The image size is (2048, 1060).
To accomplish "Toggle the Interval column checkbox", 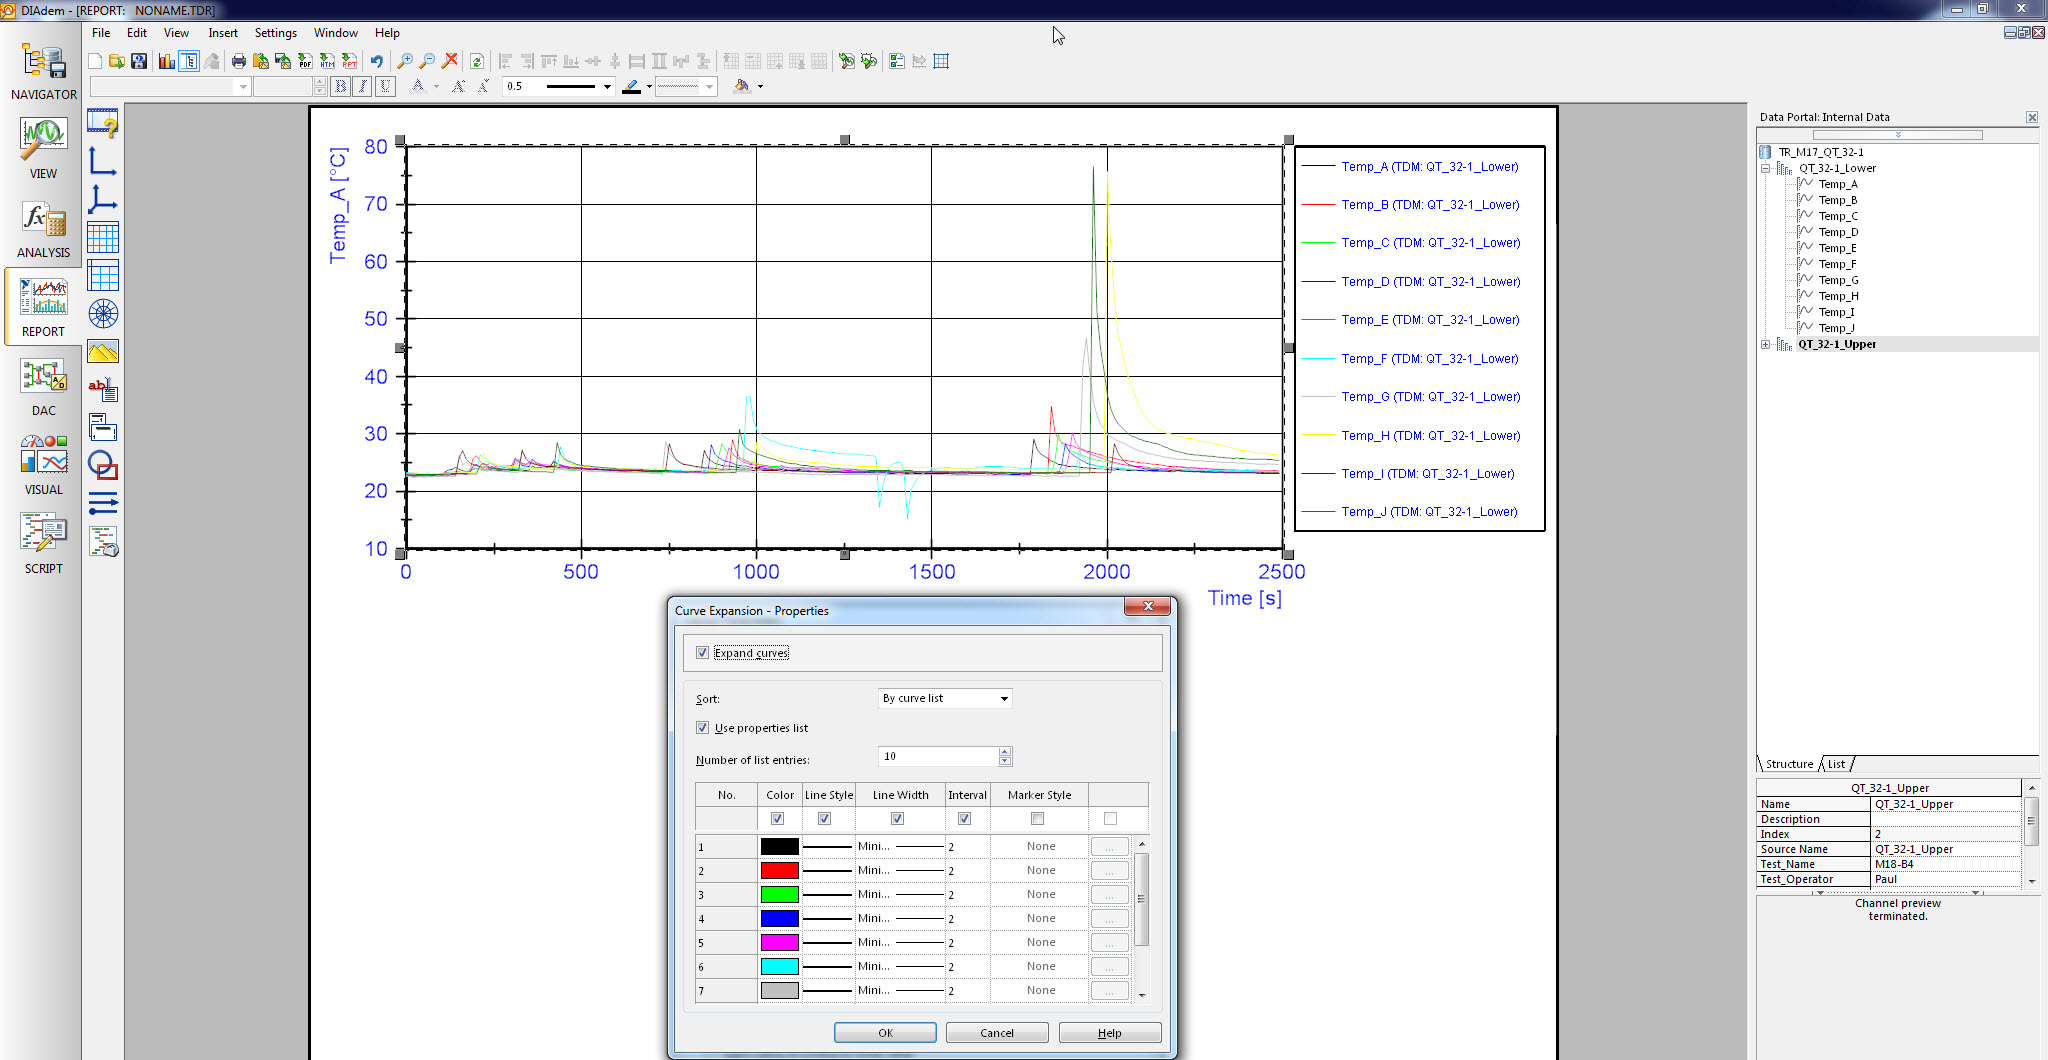I will pyautogui.click(x=965, y=819).
